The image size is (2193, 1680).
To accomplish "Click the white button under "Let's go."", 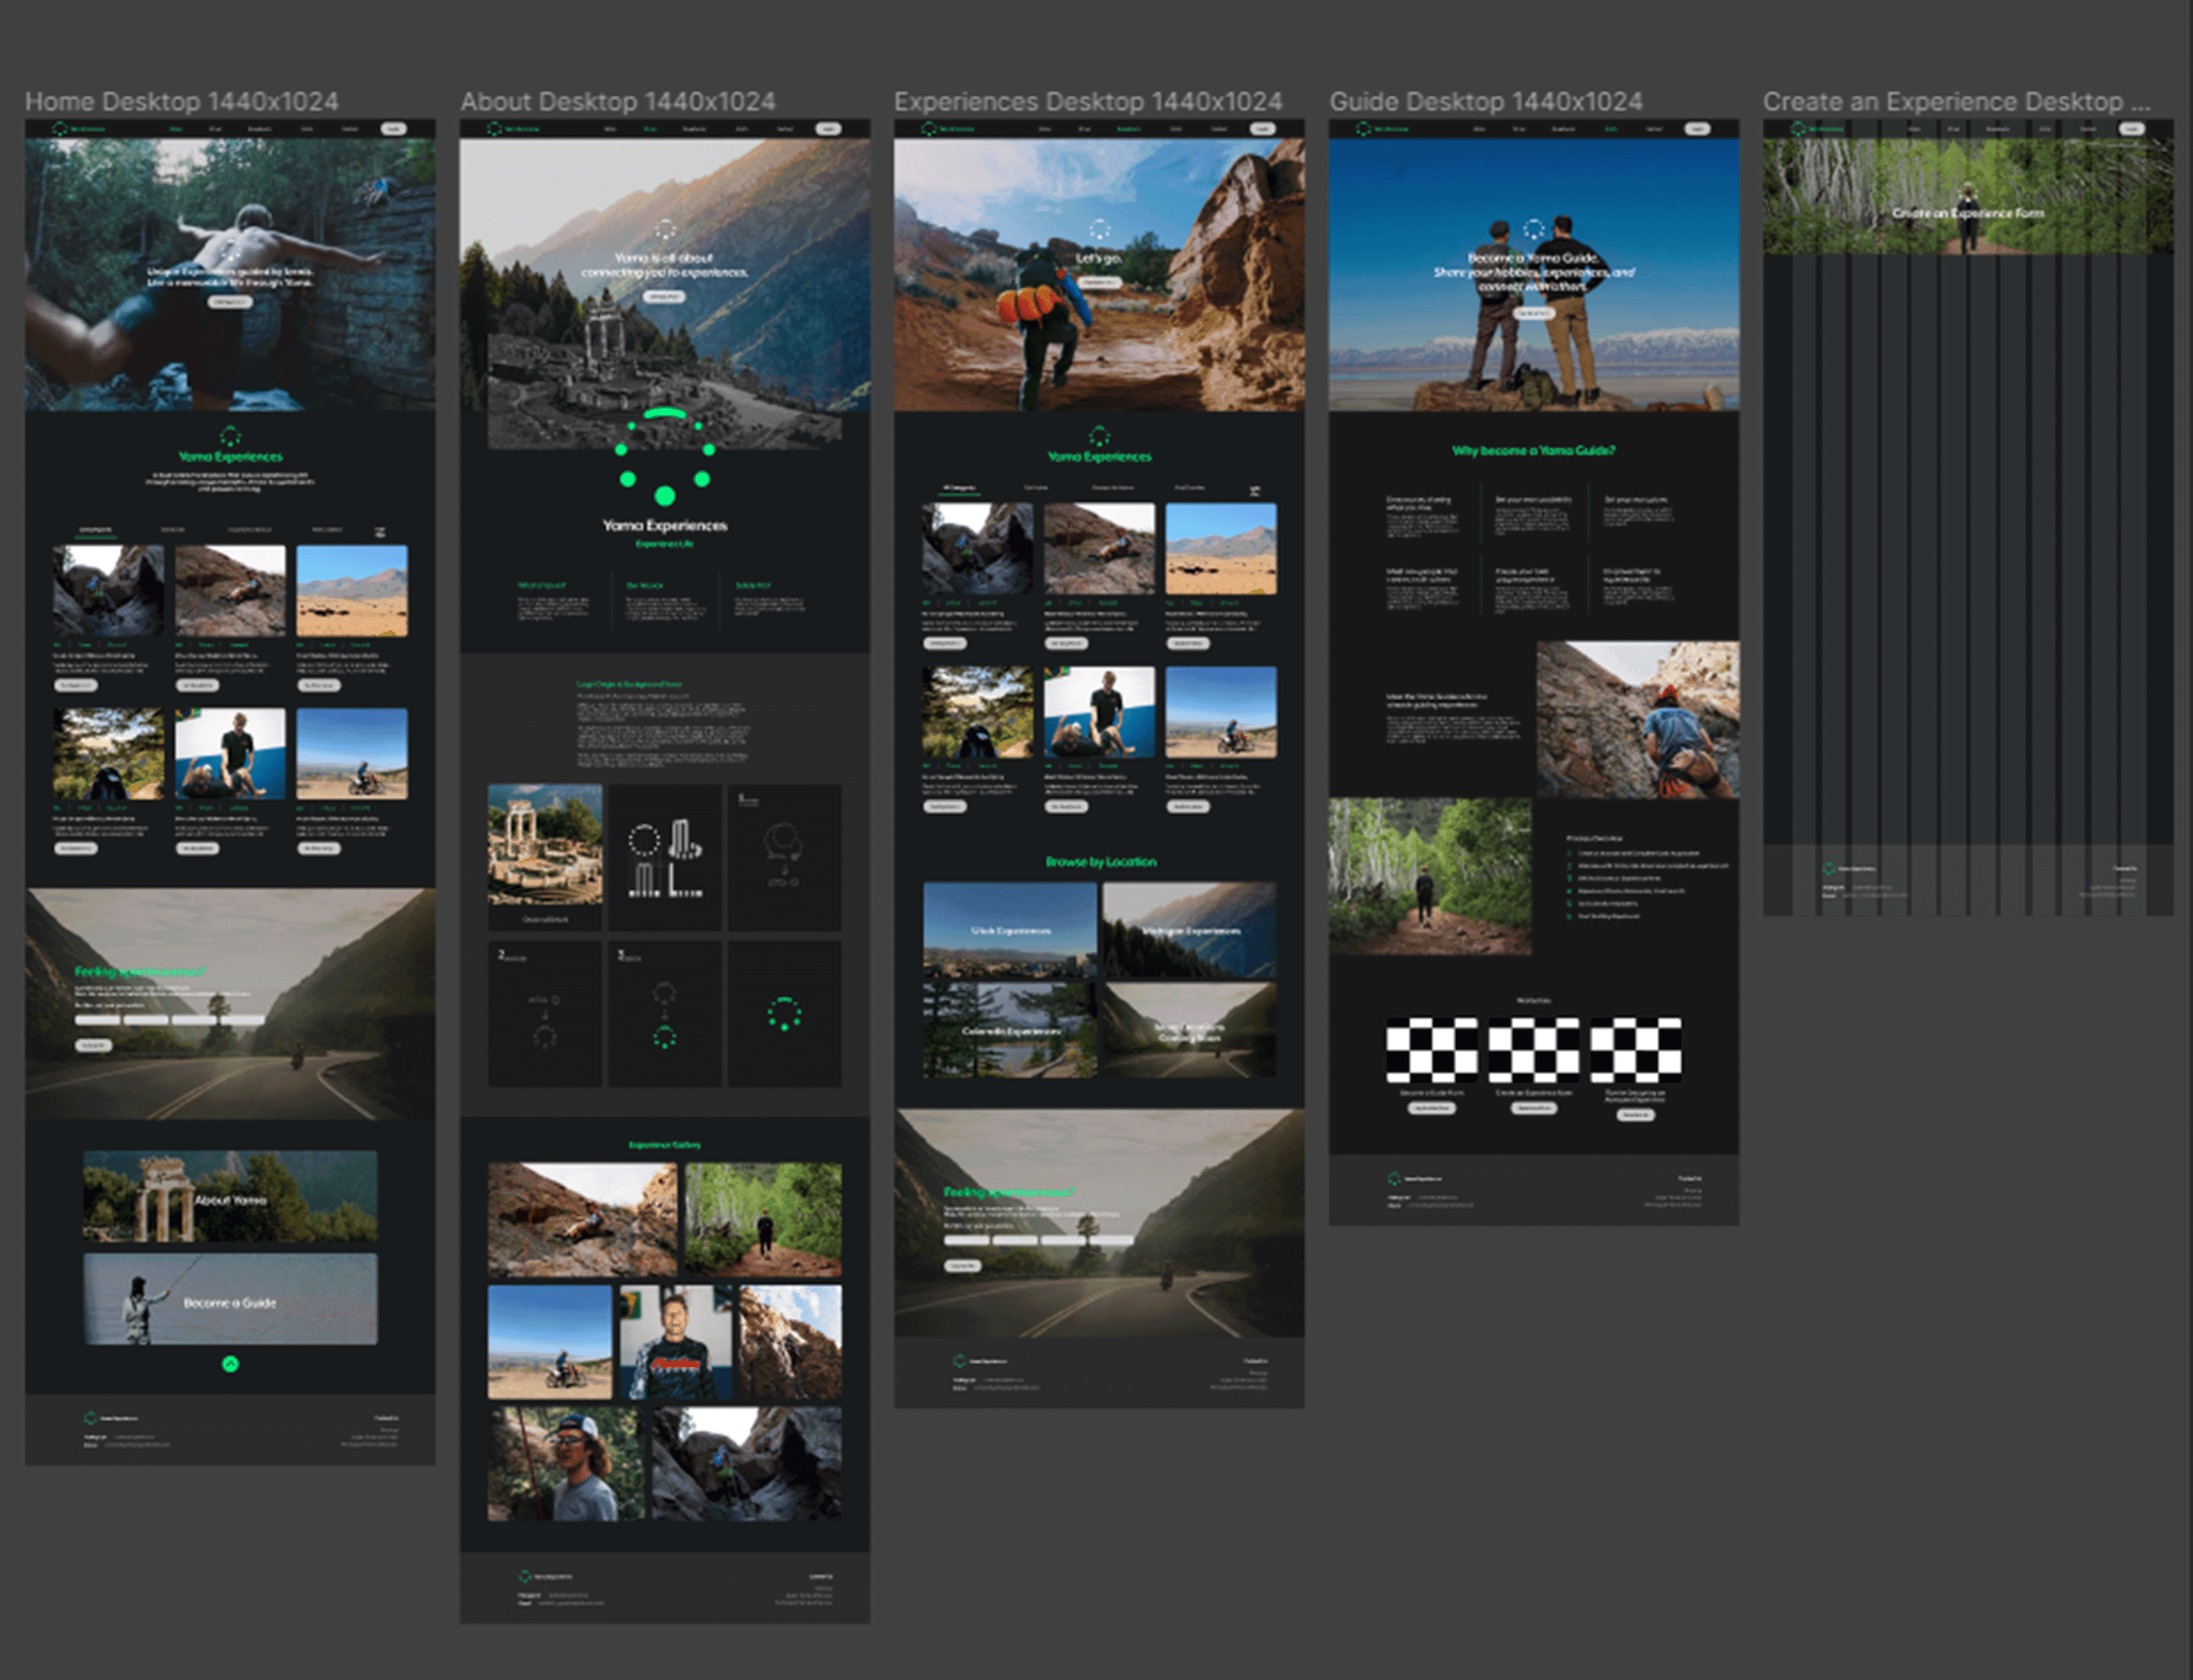I will coord(1099,282).
